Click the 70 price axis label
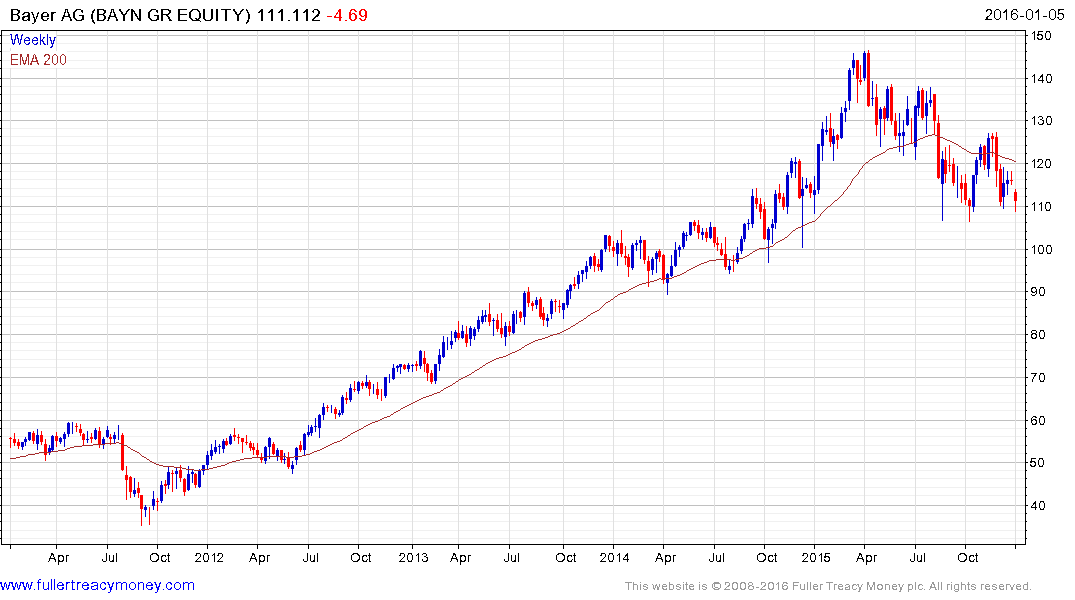This screenshot has height=600, width=1075. (1039, 377)
